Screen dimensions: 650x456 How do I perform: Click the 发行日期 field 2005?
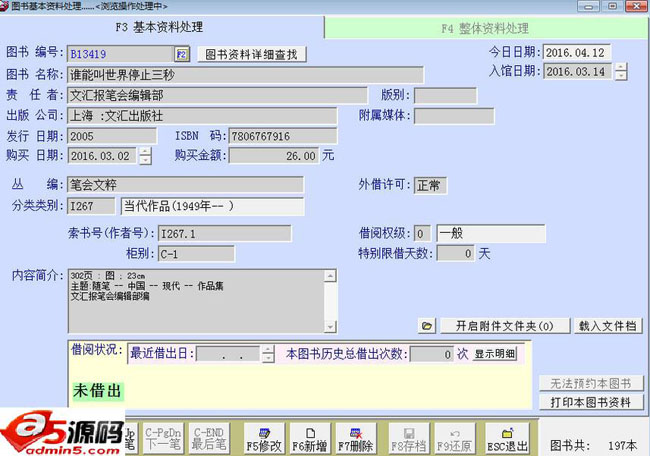112,136
